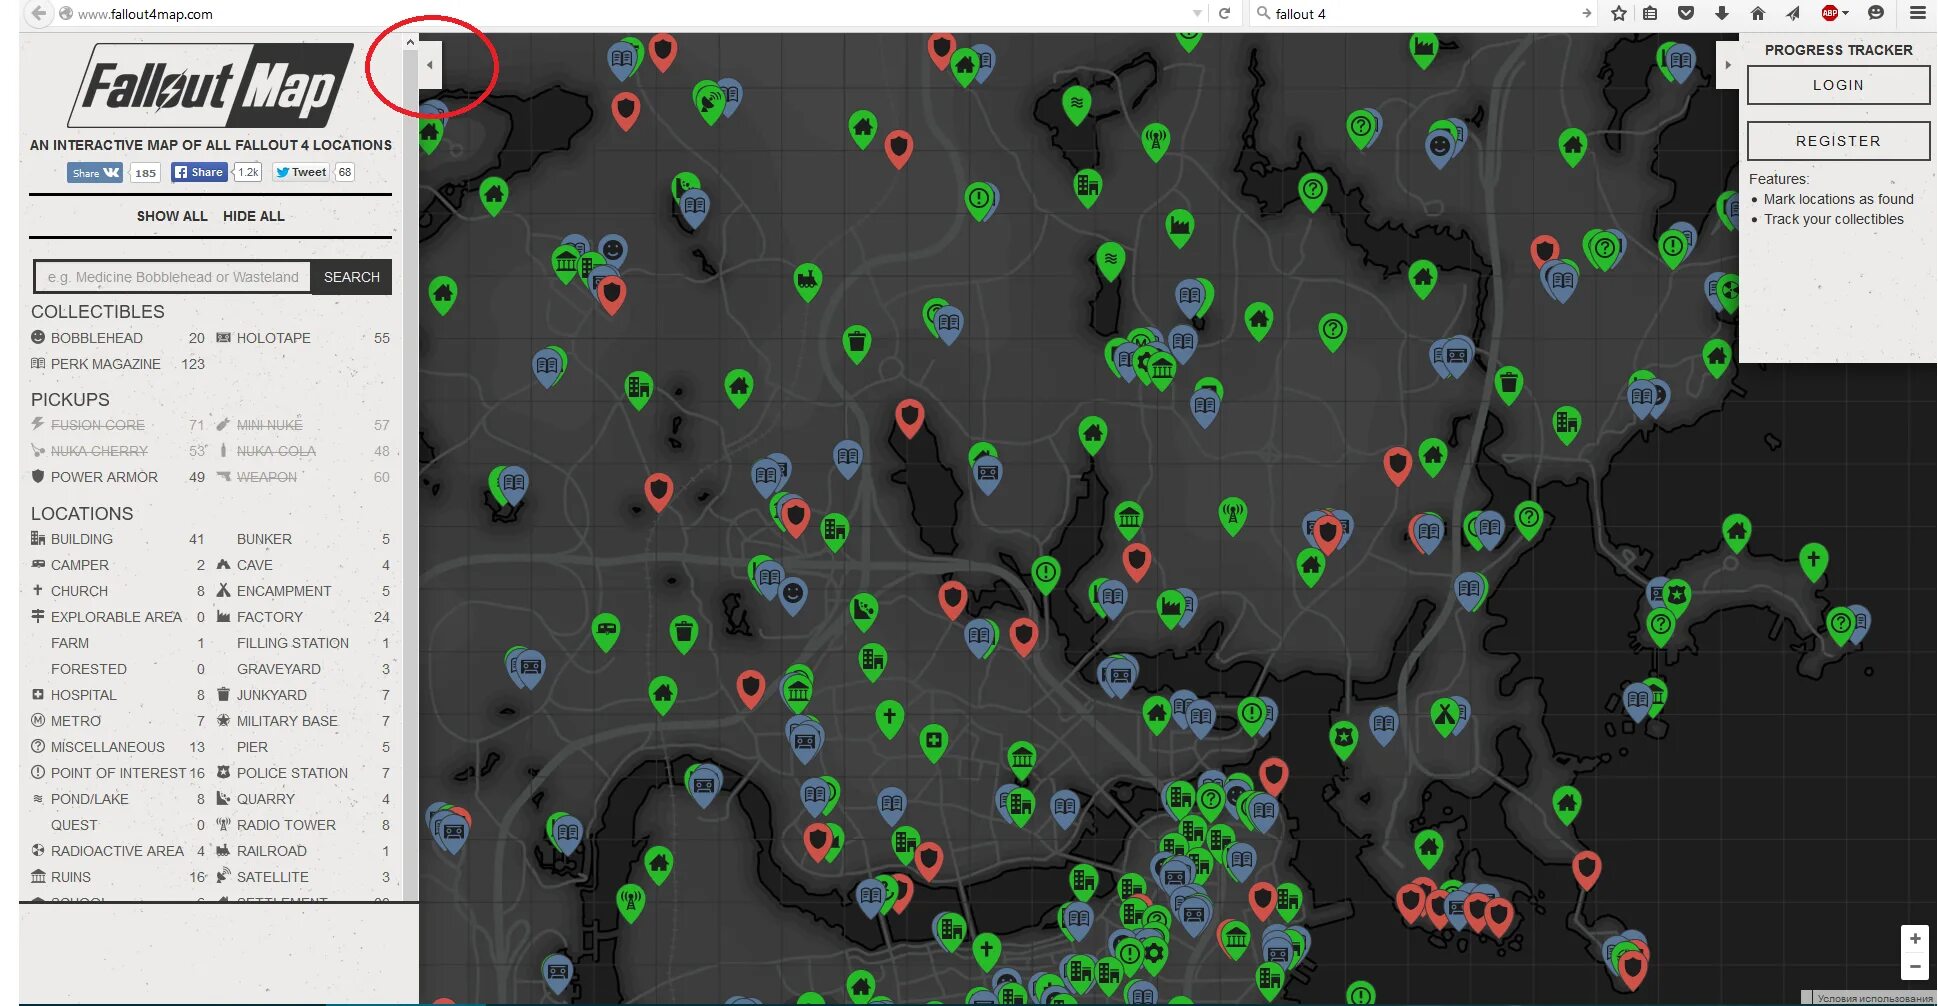Collapse the Progress Tracker panel with its arrow
Image resolution: width=1938 pixels, height=1006 pixels.
(x=1728, y=65)
